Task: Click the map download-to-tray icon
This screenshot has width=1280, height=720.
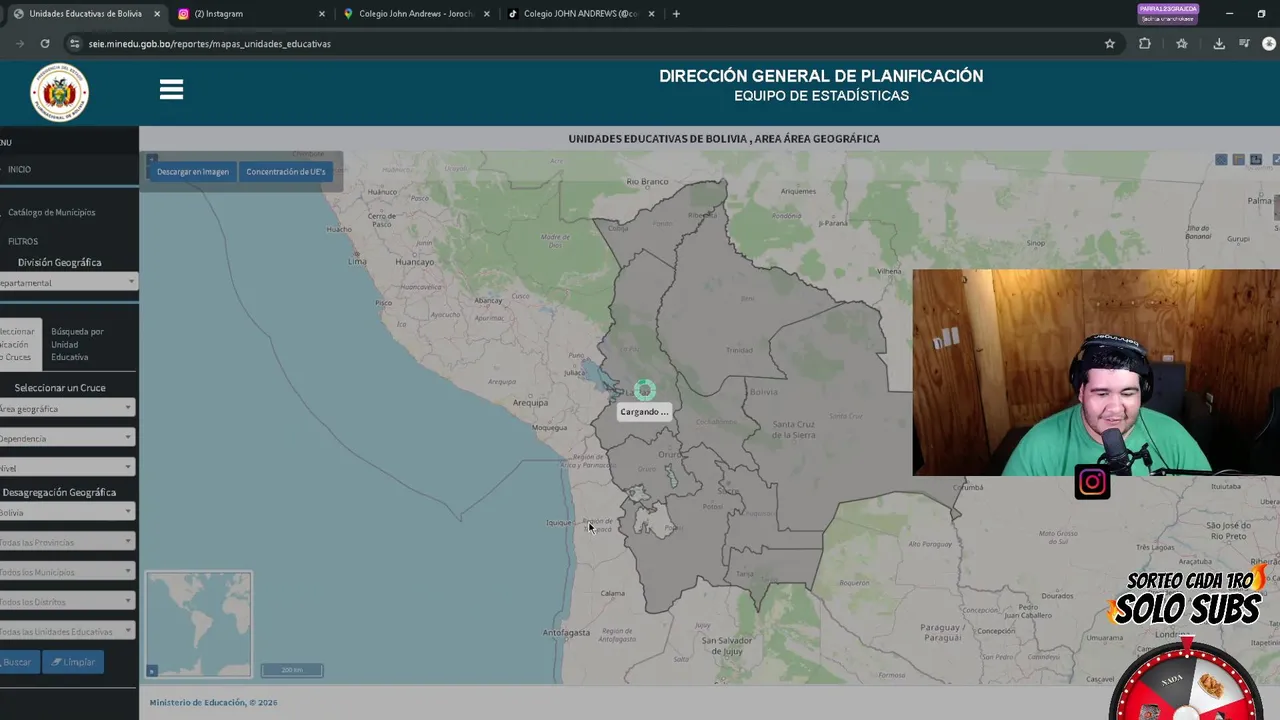Action: click(x=1256, y=160)
